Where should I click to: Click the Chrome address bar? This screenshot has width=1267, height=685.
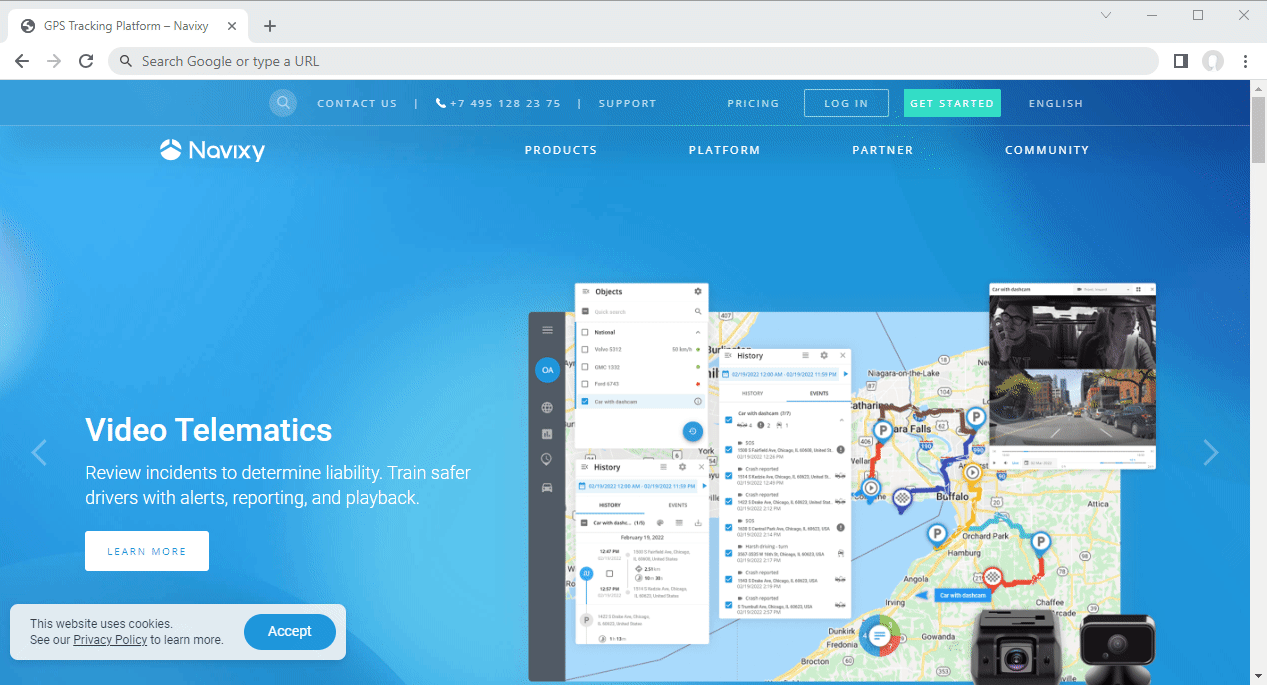634,61
